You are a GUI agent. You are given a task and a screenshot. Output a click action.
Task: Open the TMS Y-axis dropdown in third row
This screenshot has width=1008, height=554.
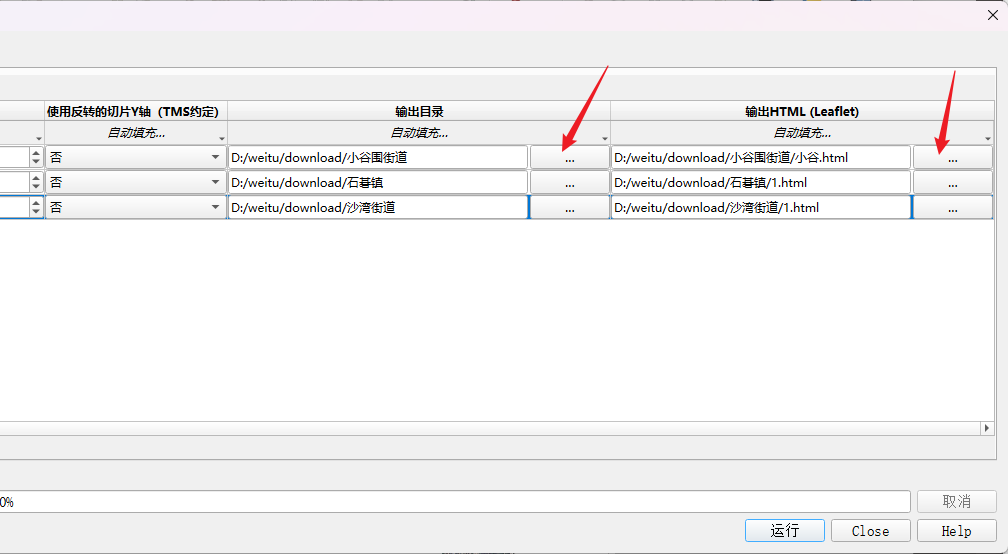(136, 208)
